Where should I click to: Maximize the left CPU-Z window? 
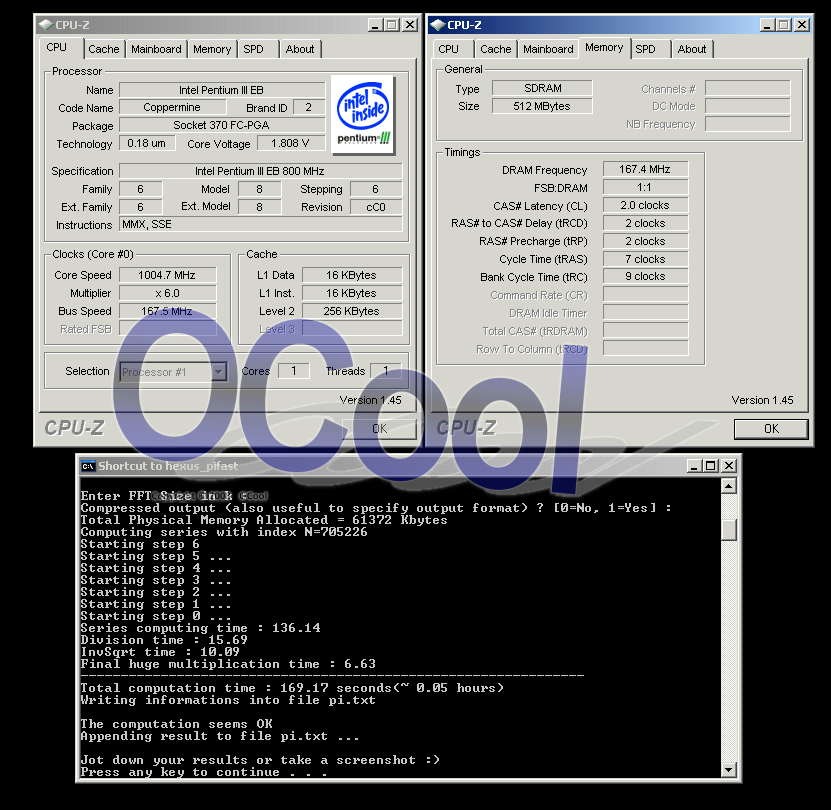[x=392, y=25]
